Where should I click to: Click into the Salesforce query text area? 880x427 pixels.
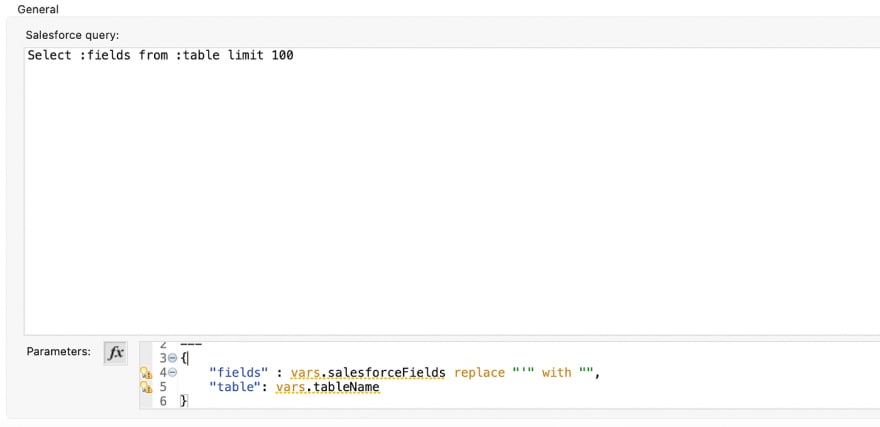(452, 191)
